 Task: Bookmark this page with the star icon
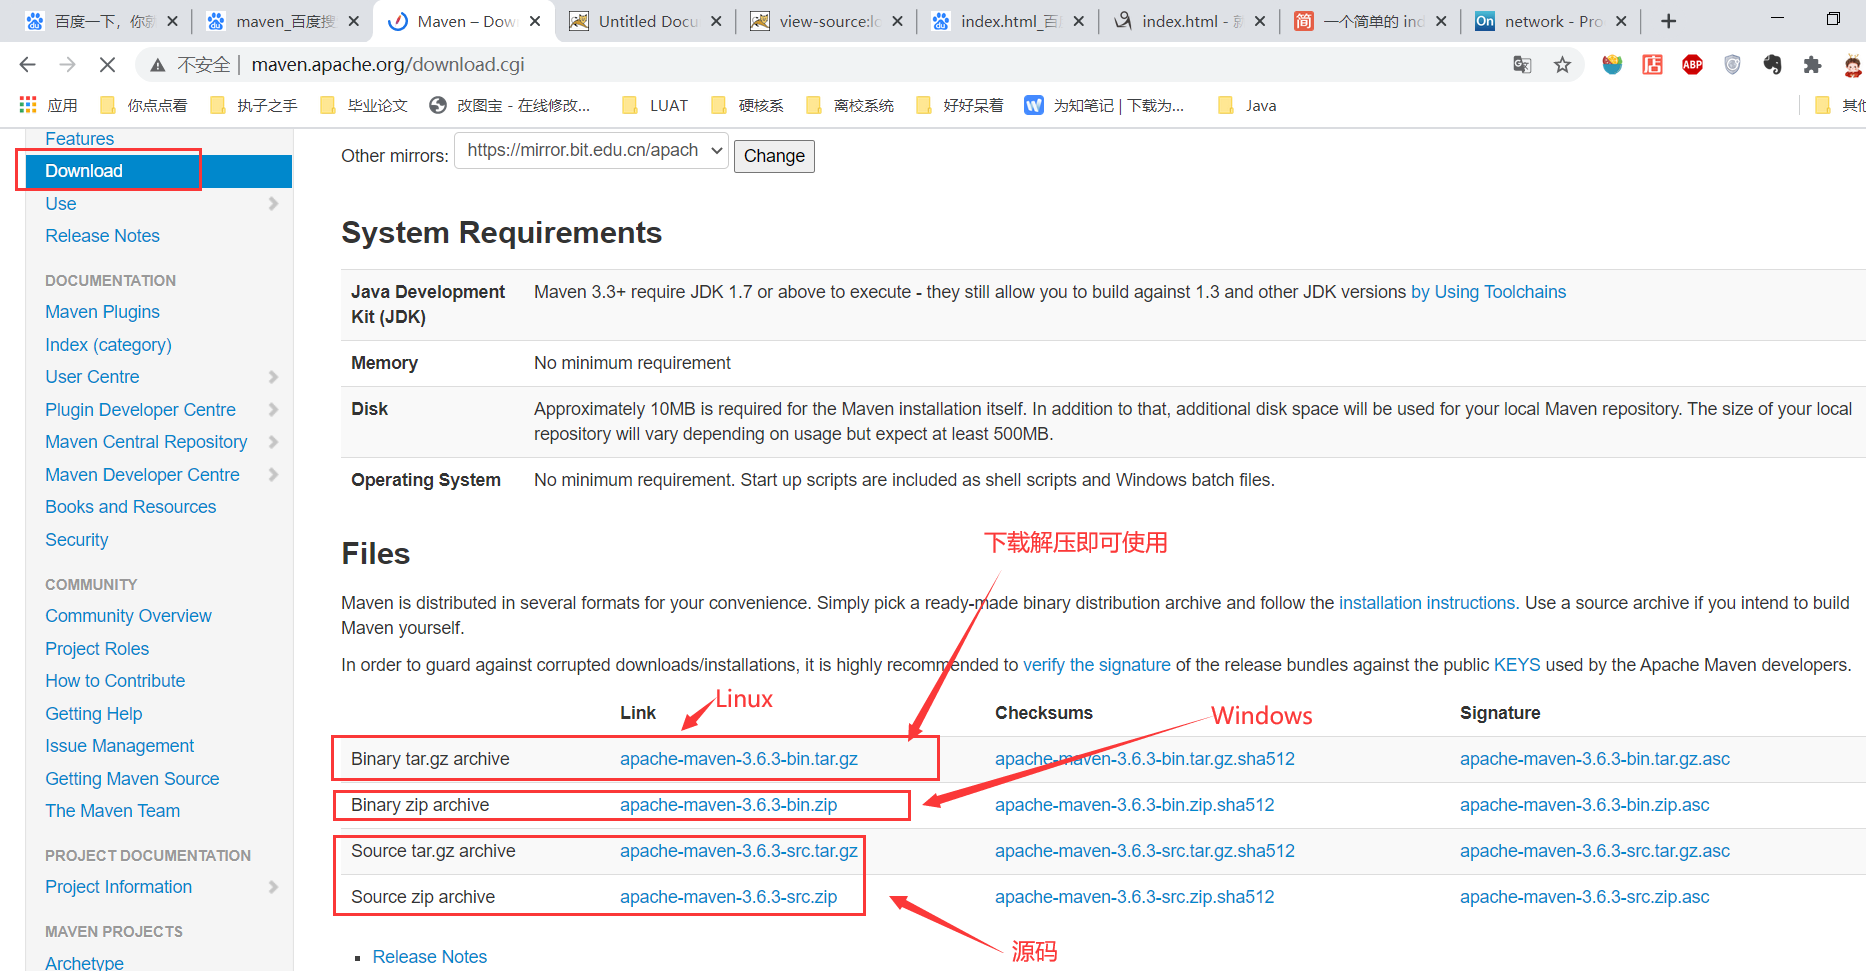(1562, 65)
